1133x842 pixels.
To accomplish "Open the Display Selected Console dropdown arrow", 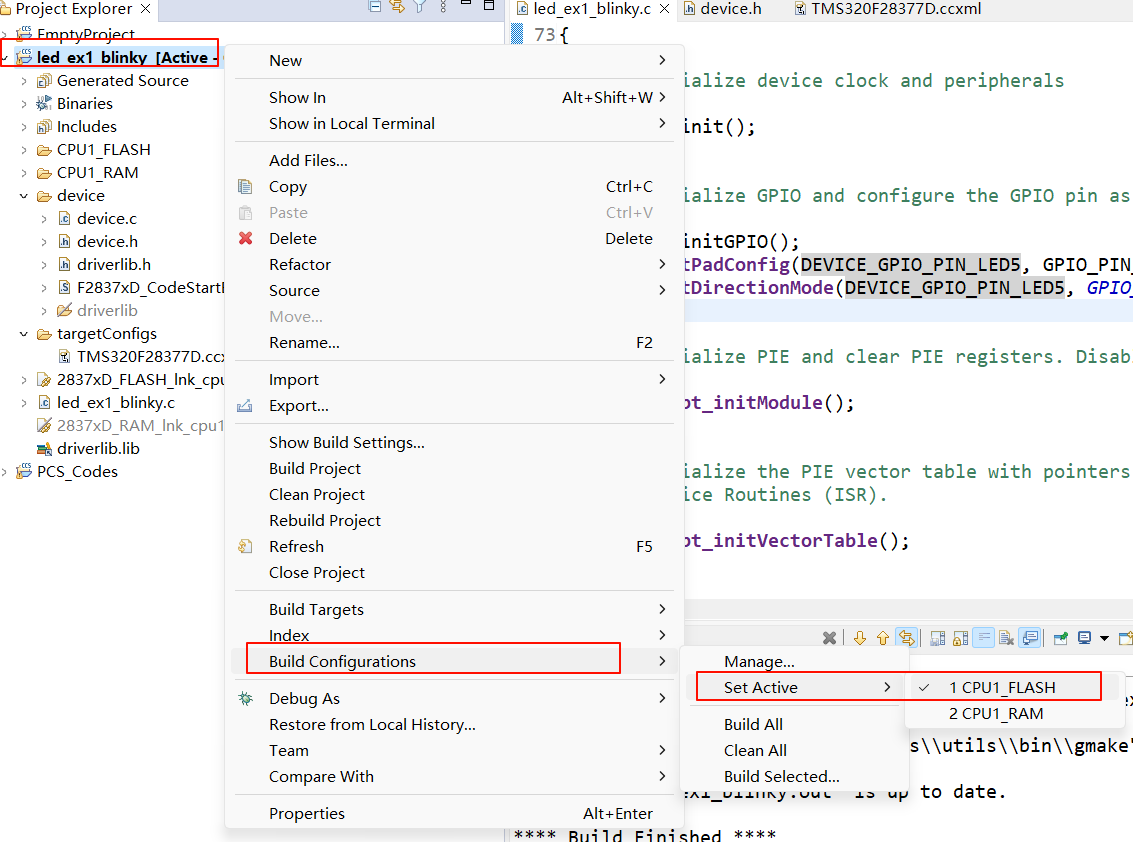I will pos(1104,638).
